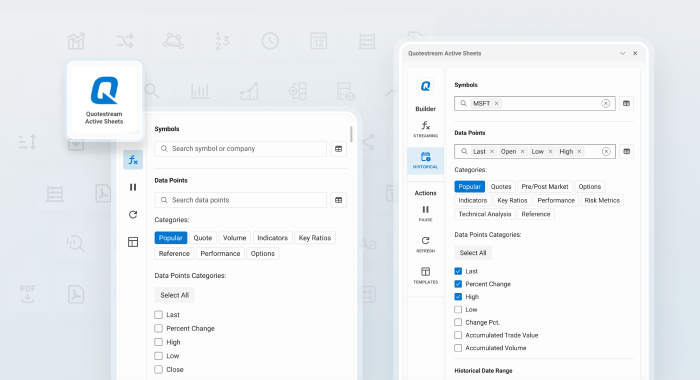Select the fx streaming icon in left panel

[133, 160]
